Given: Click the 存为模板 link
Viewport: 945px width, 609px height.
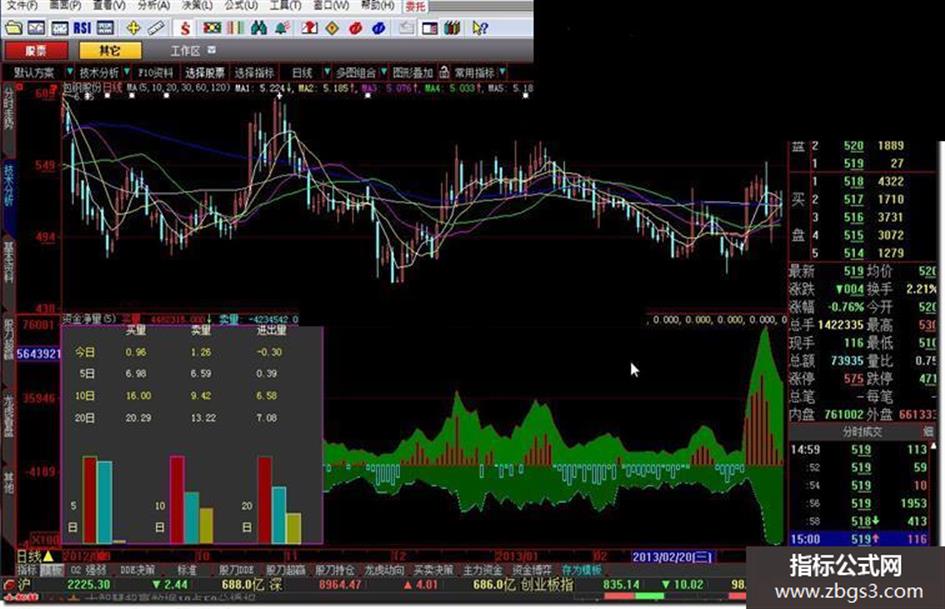Looking at the screenshot, I should [x=582, y=570].
